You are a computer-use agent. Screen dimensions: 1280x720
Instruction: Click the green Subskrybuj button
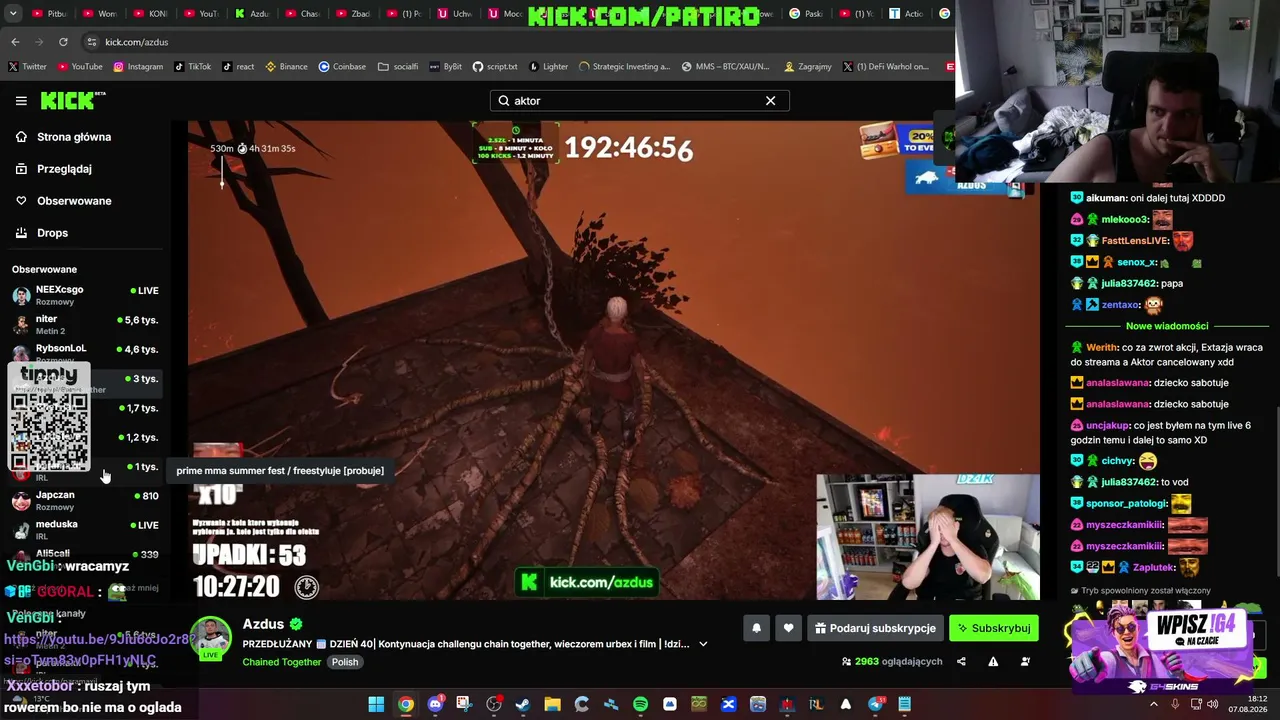pyautogui.click(x=994, y=628)
